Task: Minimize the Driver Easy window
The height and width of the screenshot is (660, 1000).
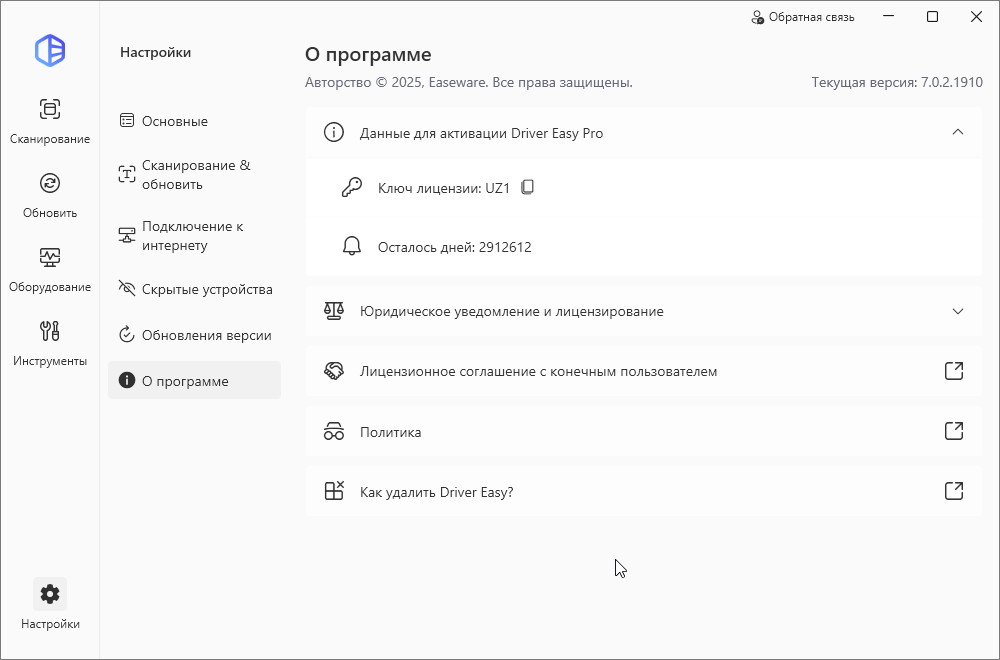Action: 888,17
